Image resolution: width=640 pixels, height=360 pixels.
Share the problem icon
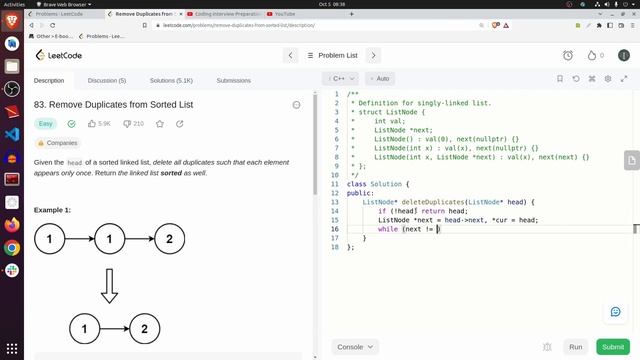click(180, 124)
